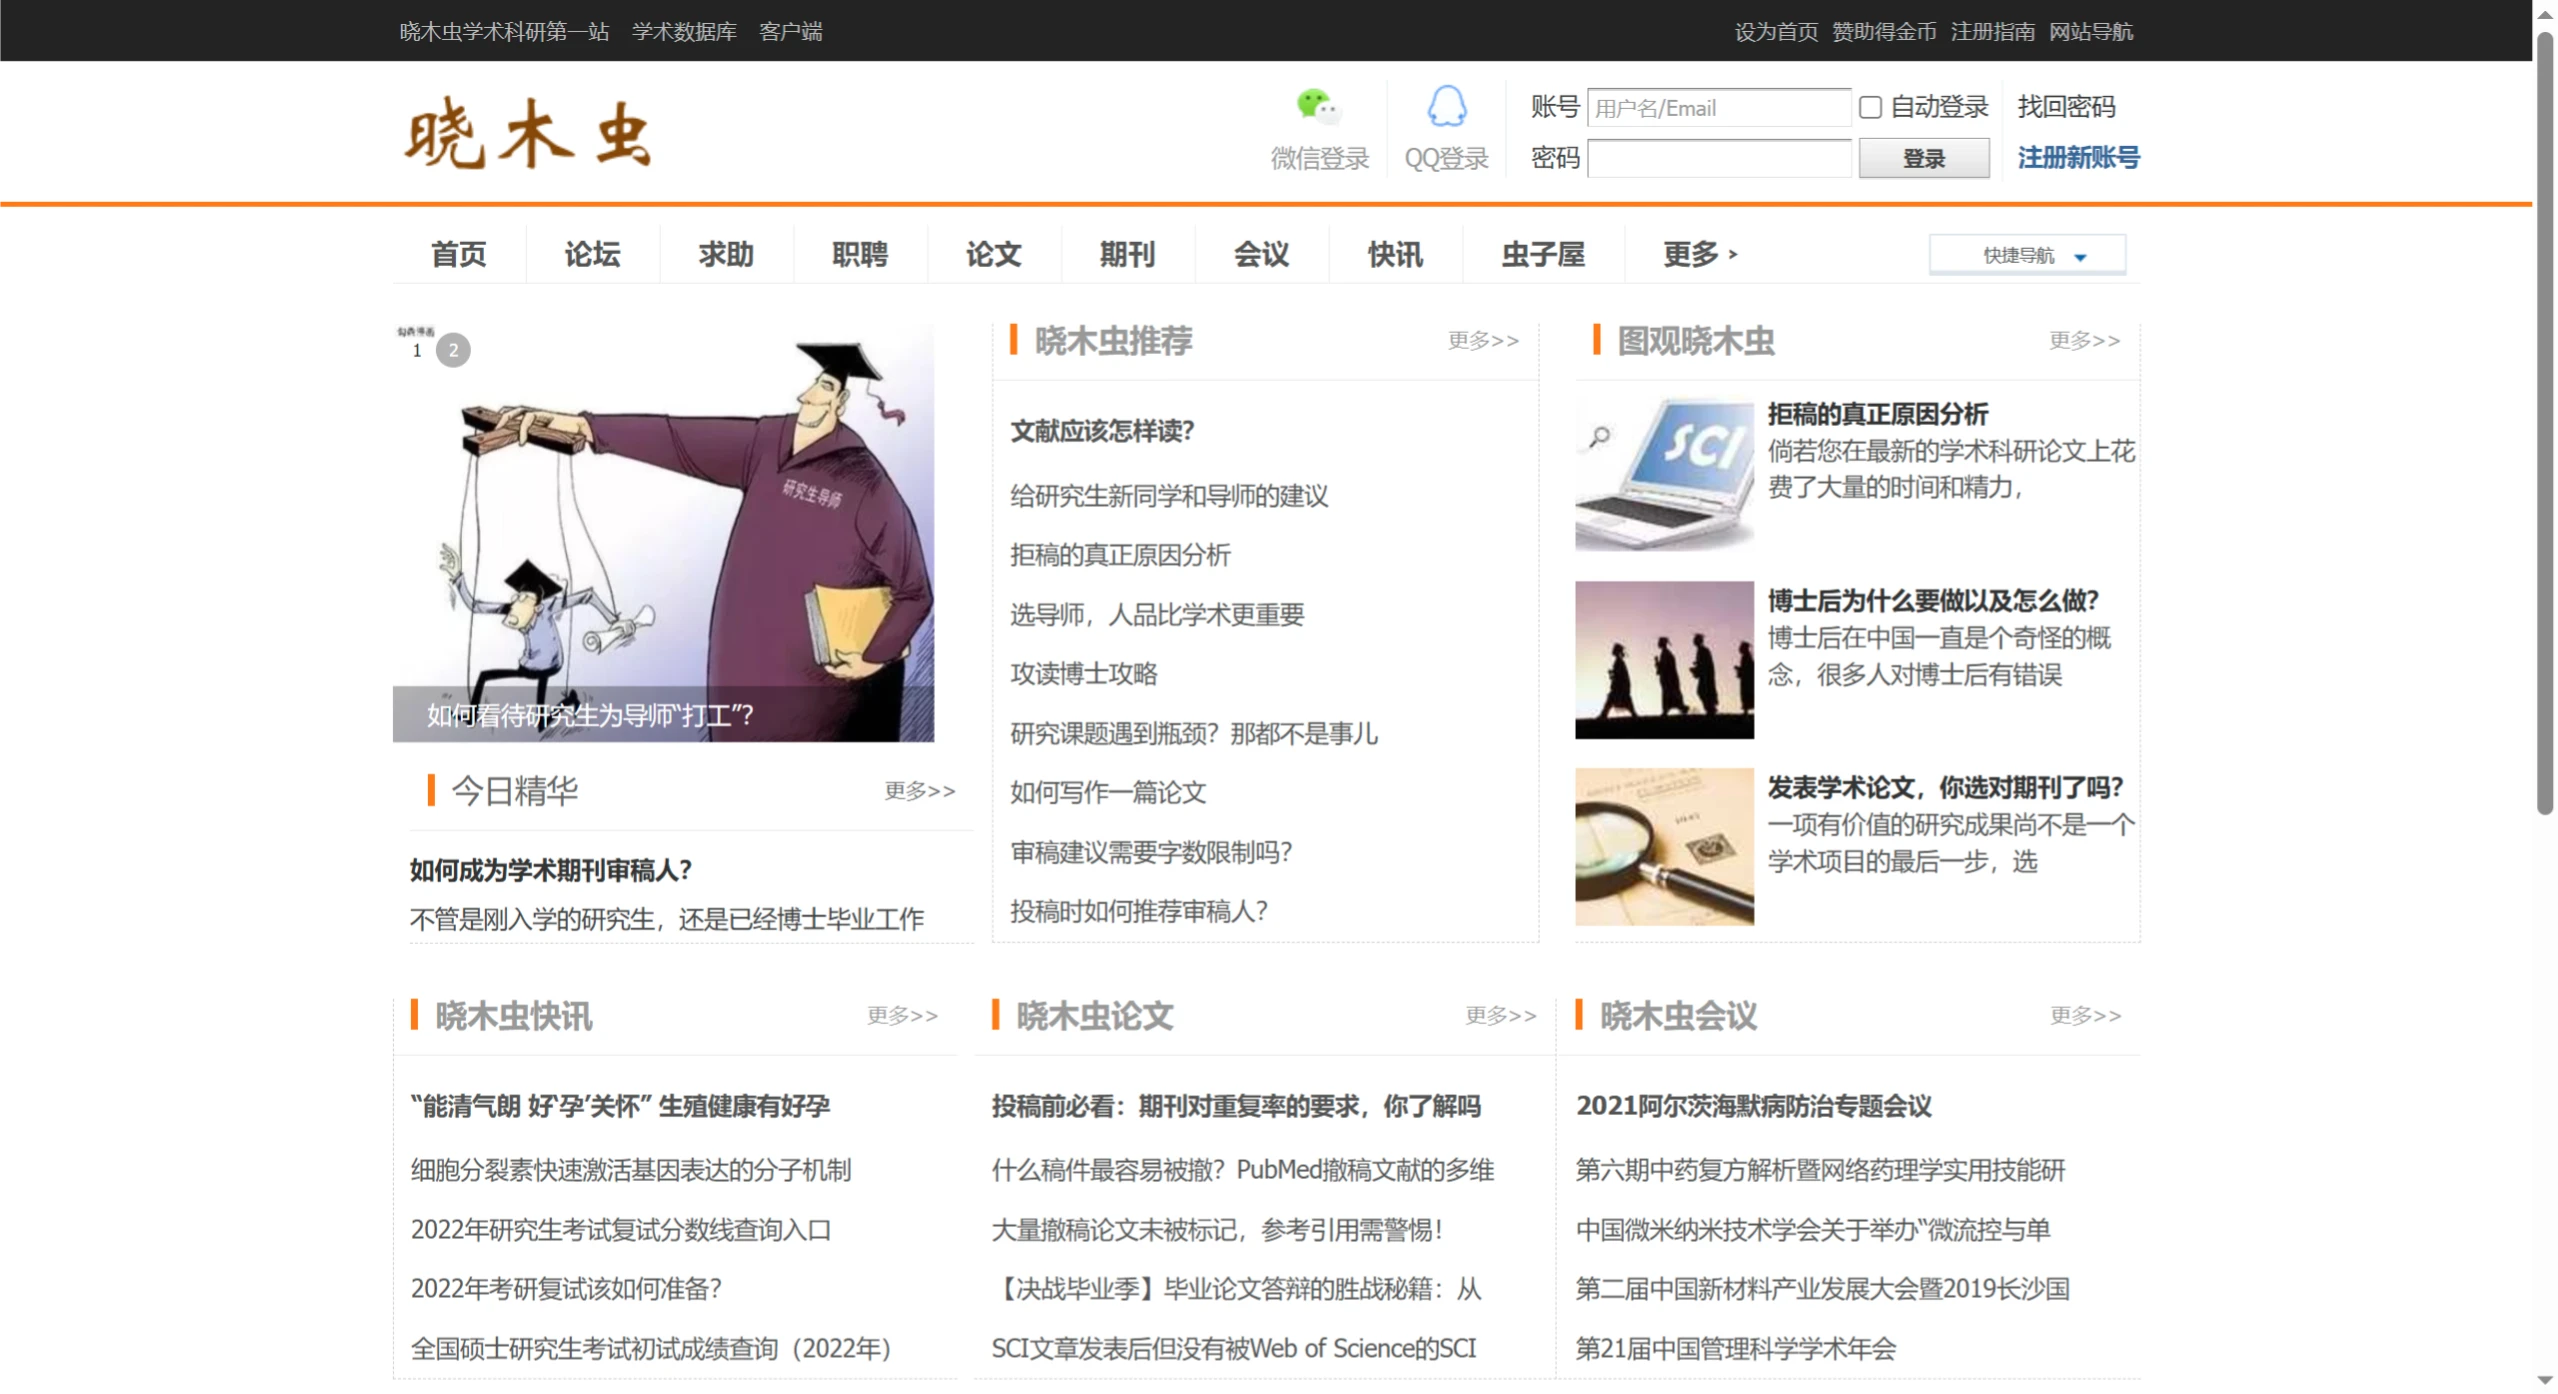This screenshot has width=2558, height=1394.
Task: Click 更多>> beside 晓木虫快讯
Action: point(902,1016)
